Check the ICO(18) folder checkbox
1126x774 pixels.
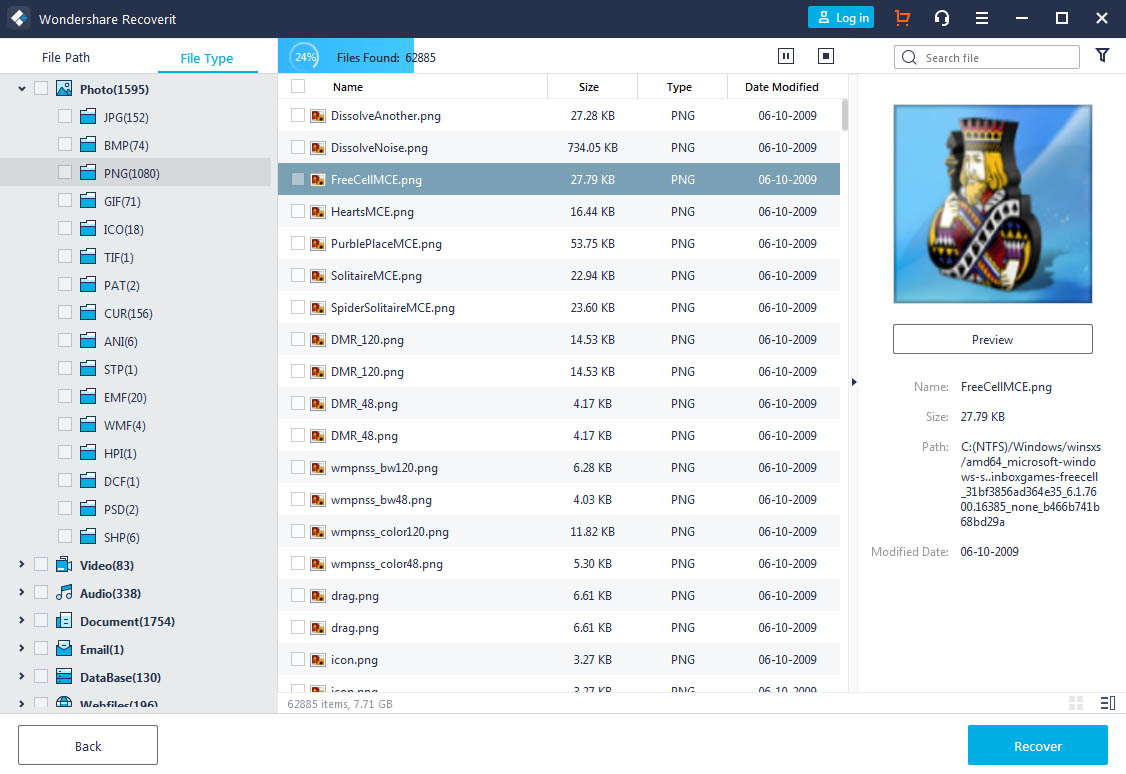click(x=65, y=228)
